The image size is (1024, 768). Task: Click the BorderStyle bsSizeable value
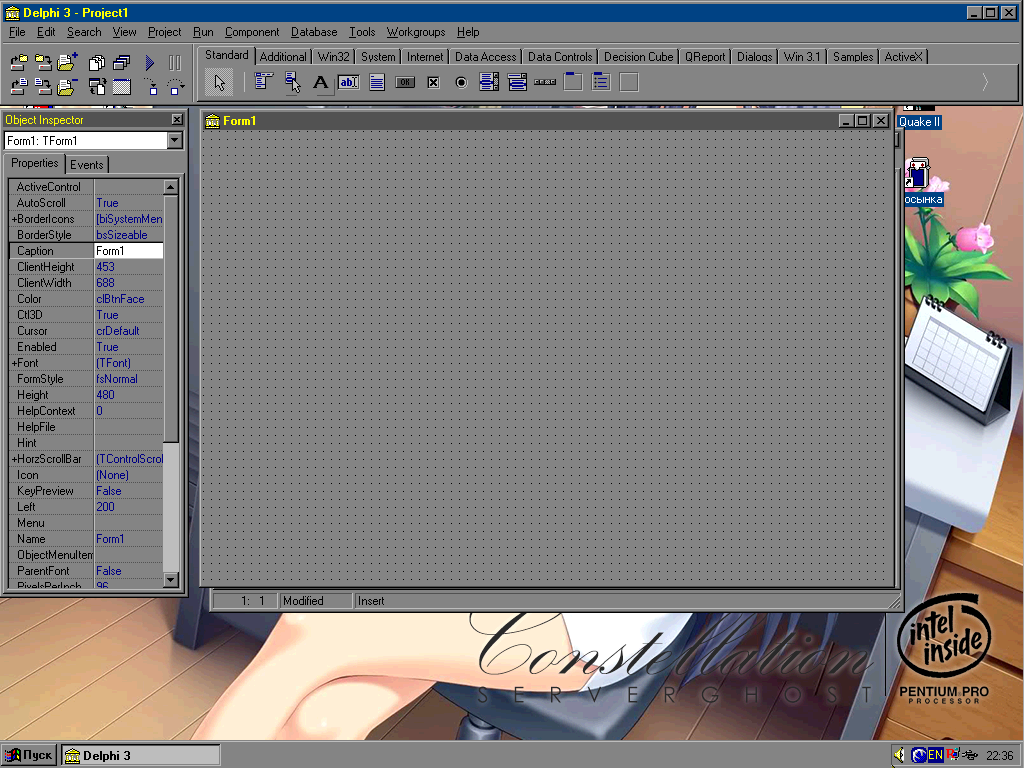[129, 235]
